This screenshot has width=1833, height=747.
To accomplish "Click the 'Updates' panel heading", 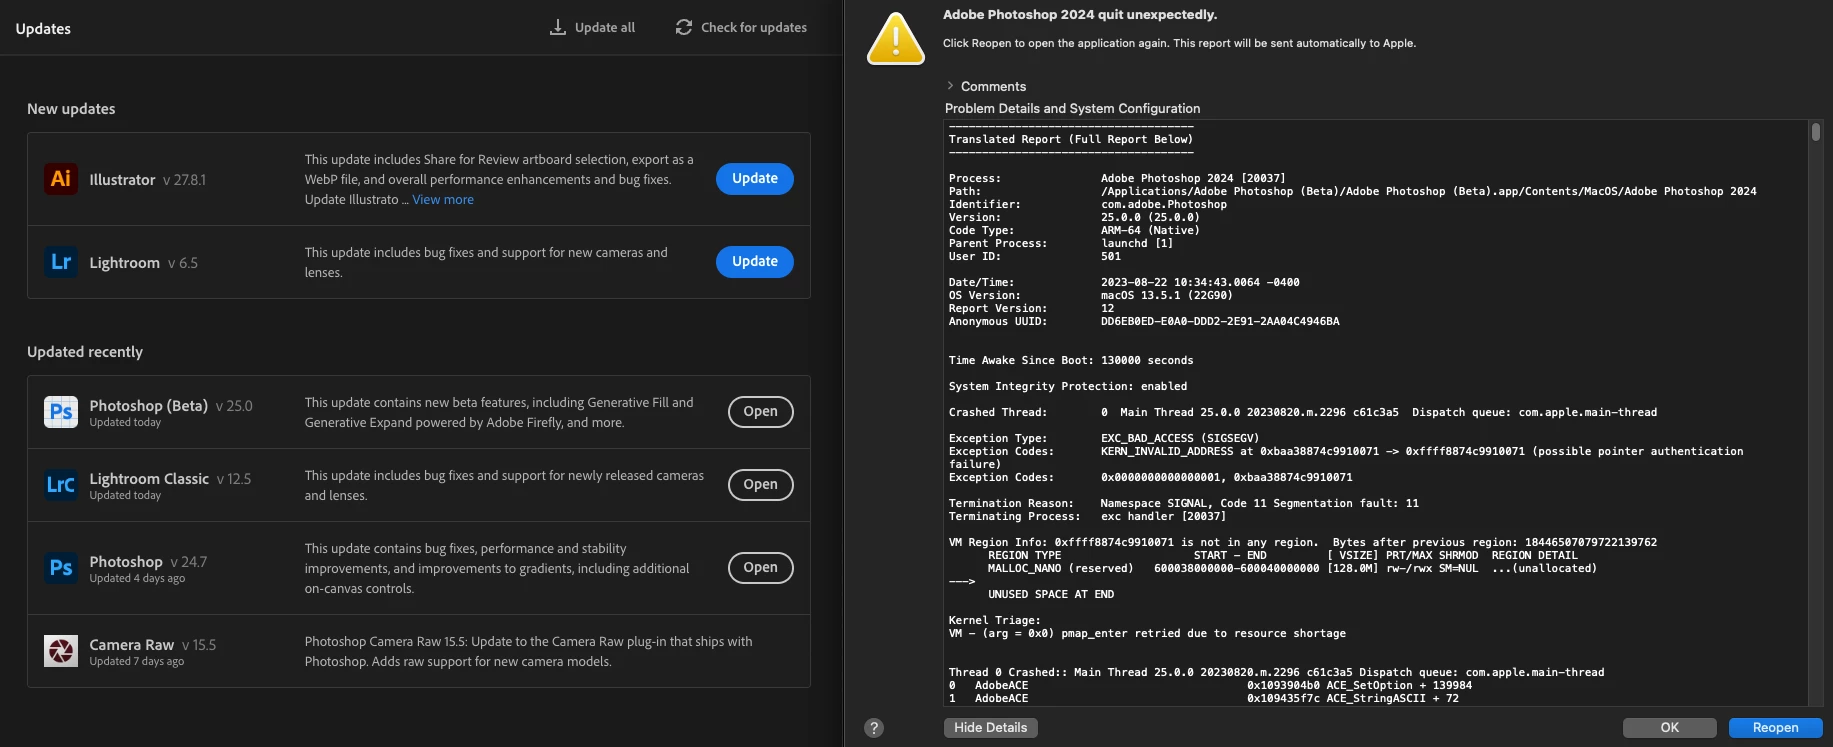I will [43, 29].
